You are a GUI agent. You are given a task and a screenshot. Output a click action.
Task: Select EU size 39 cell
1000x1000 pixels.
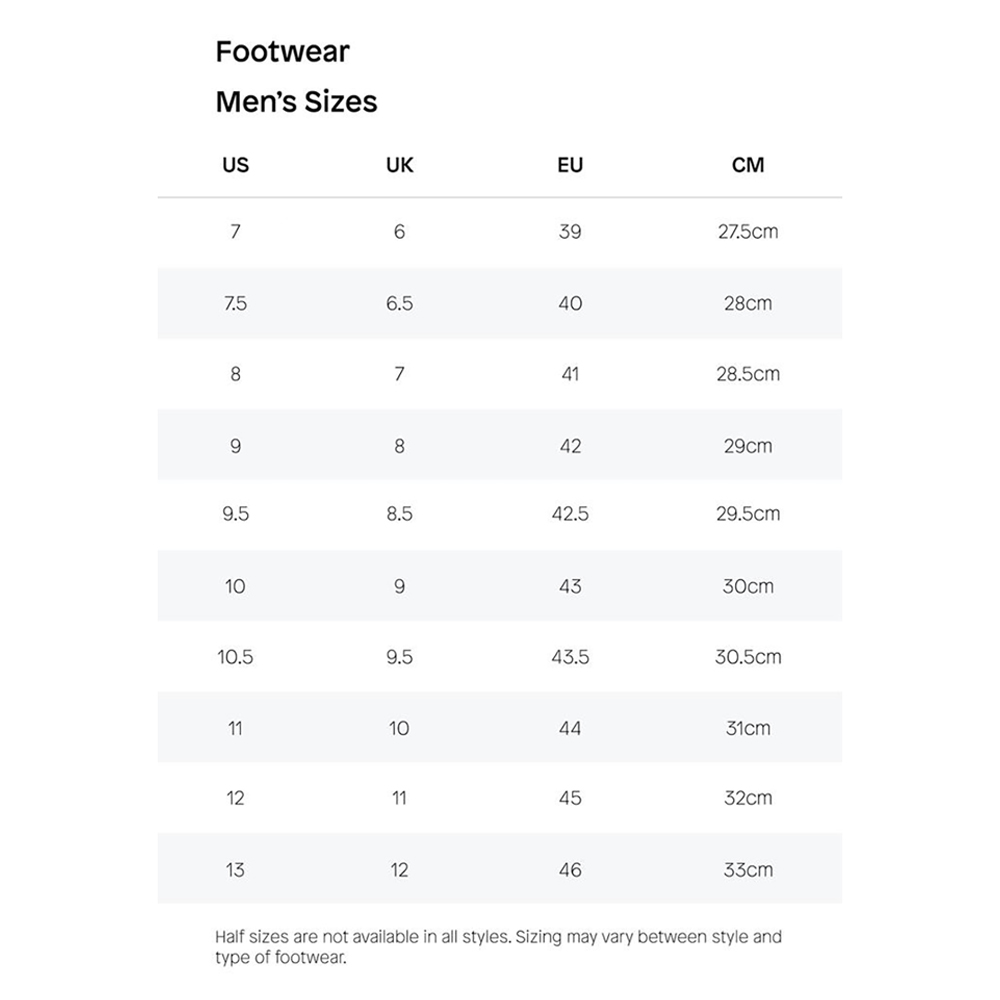[x=570, y=232]
